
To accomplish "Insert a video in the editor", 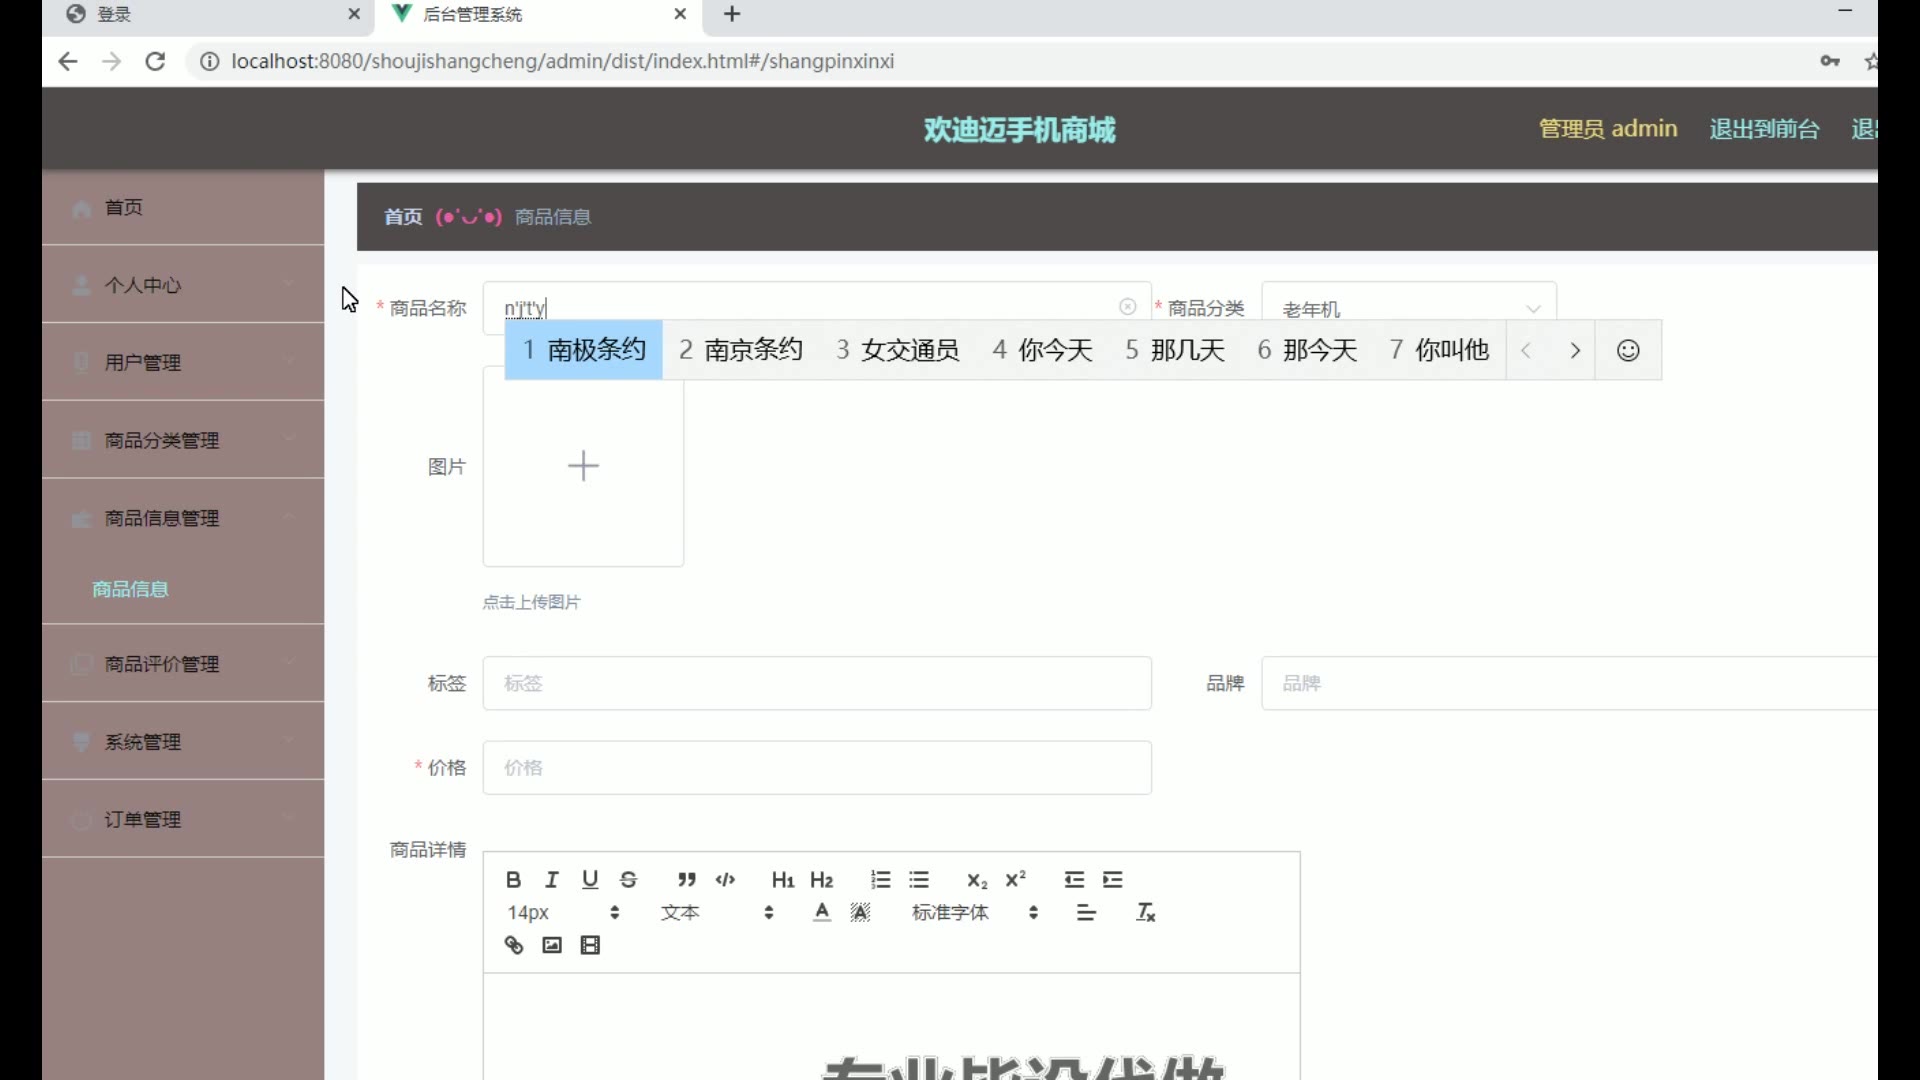I will coord(590,945).
